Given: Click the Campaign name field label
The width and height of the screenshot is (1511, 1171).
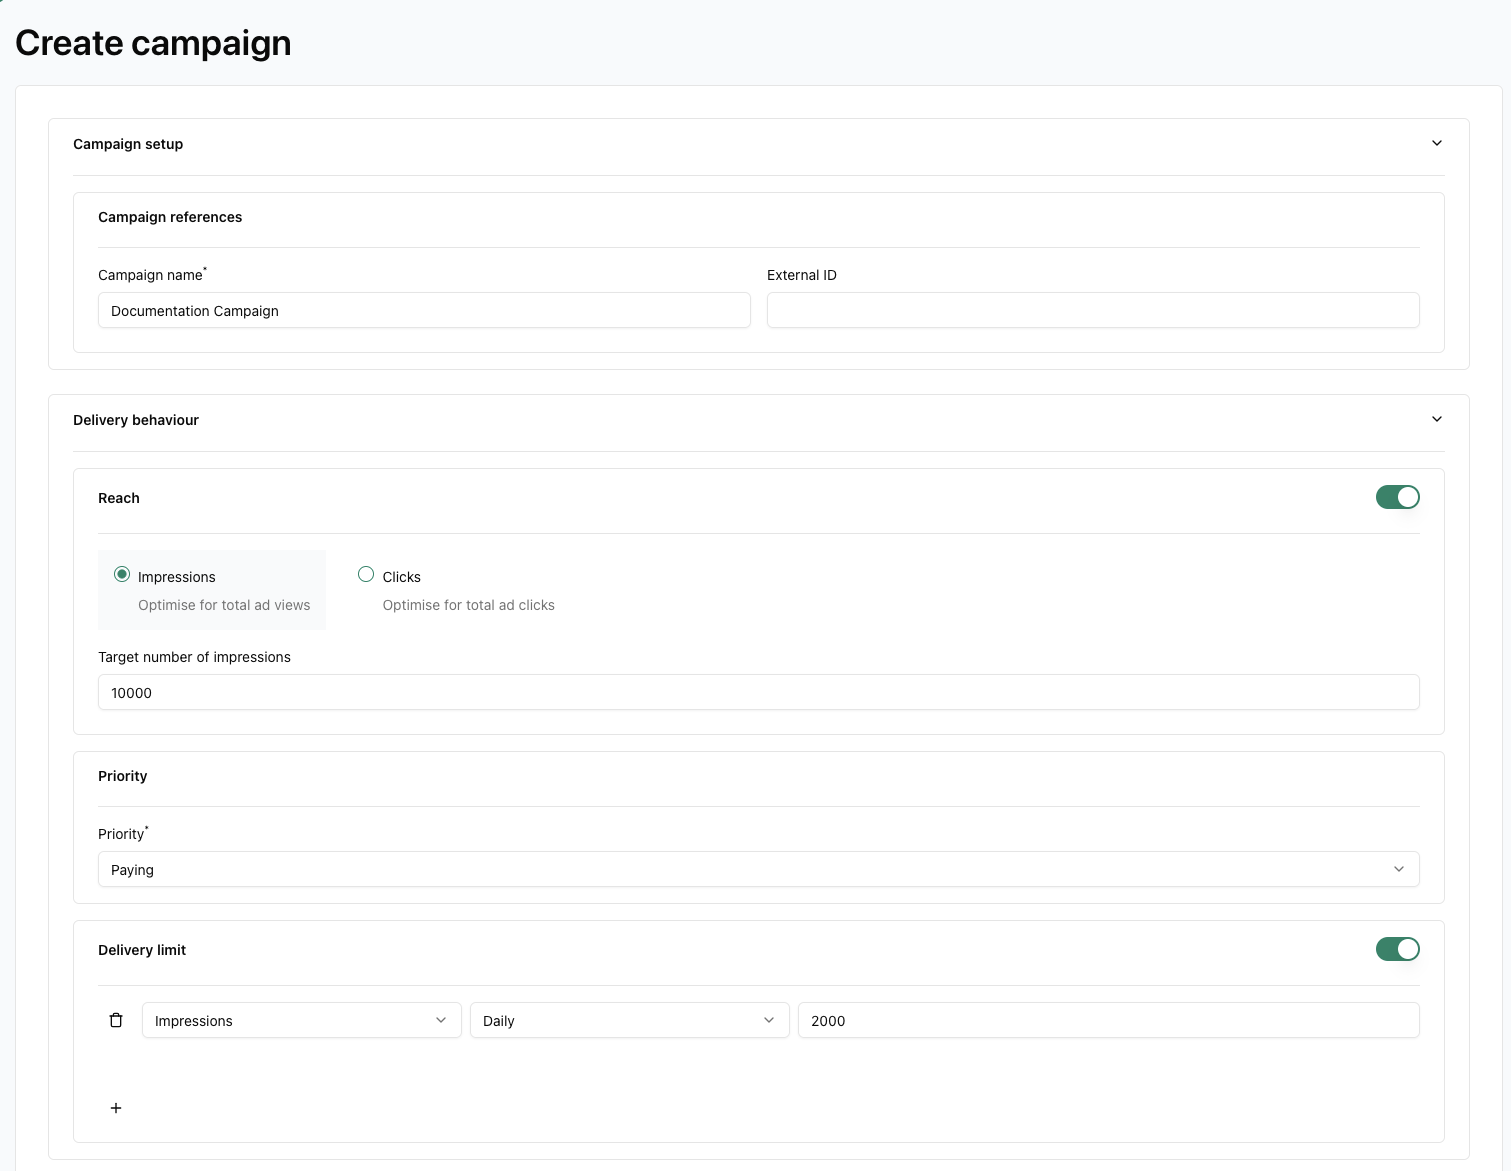Looking at the screenshot, I should point(151,275).
